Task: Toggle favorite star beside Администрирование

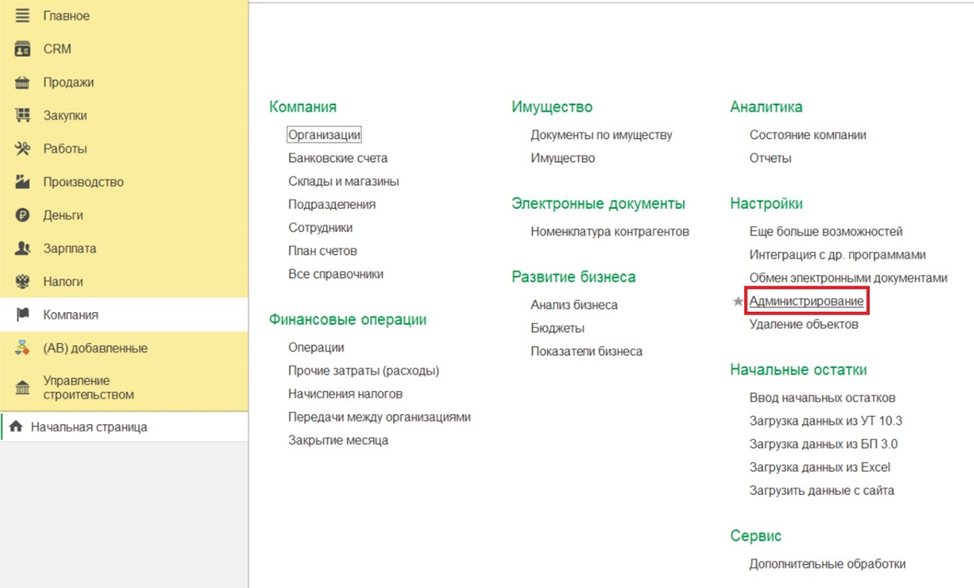Action: [738, 301]
